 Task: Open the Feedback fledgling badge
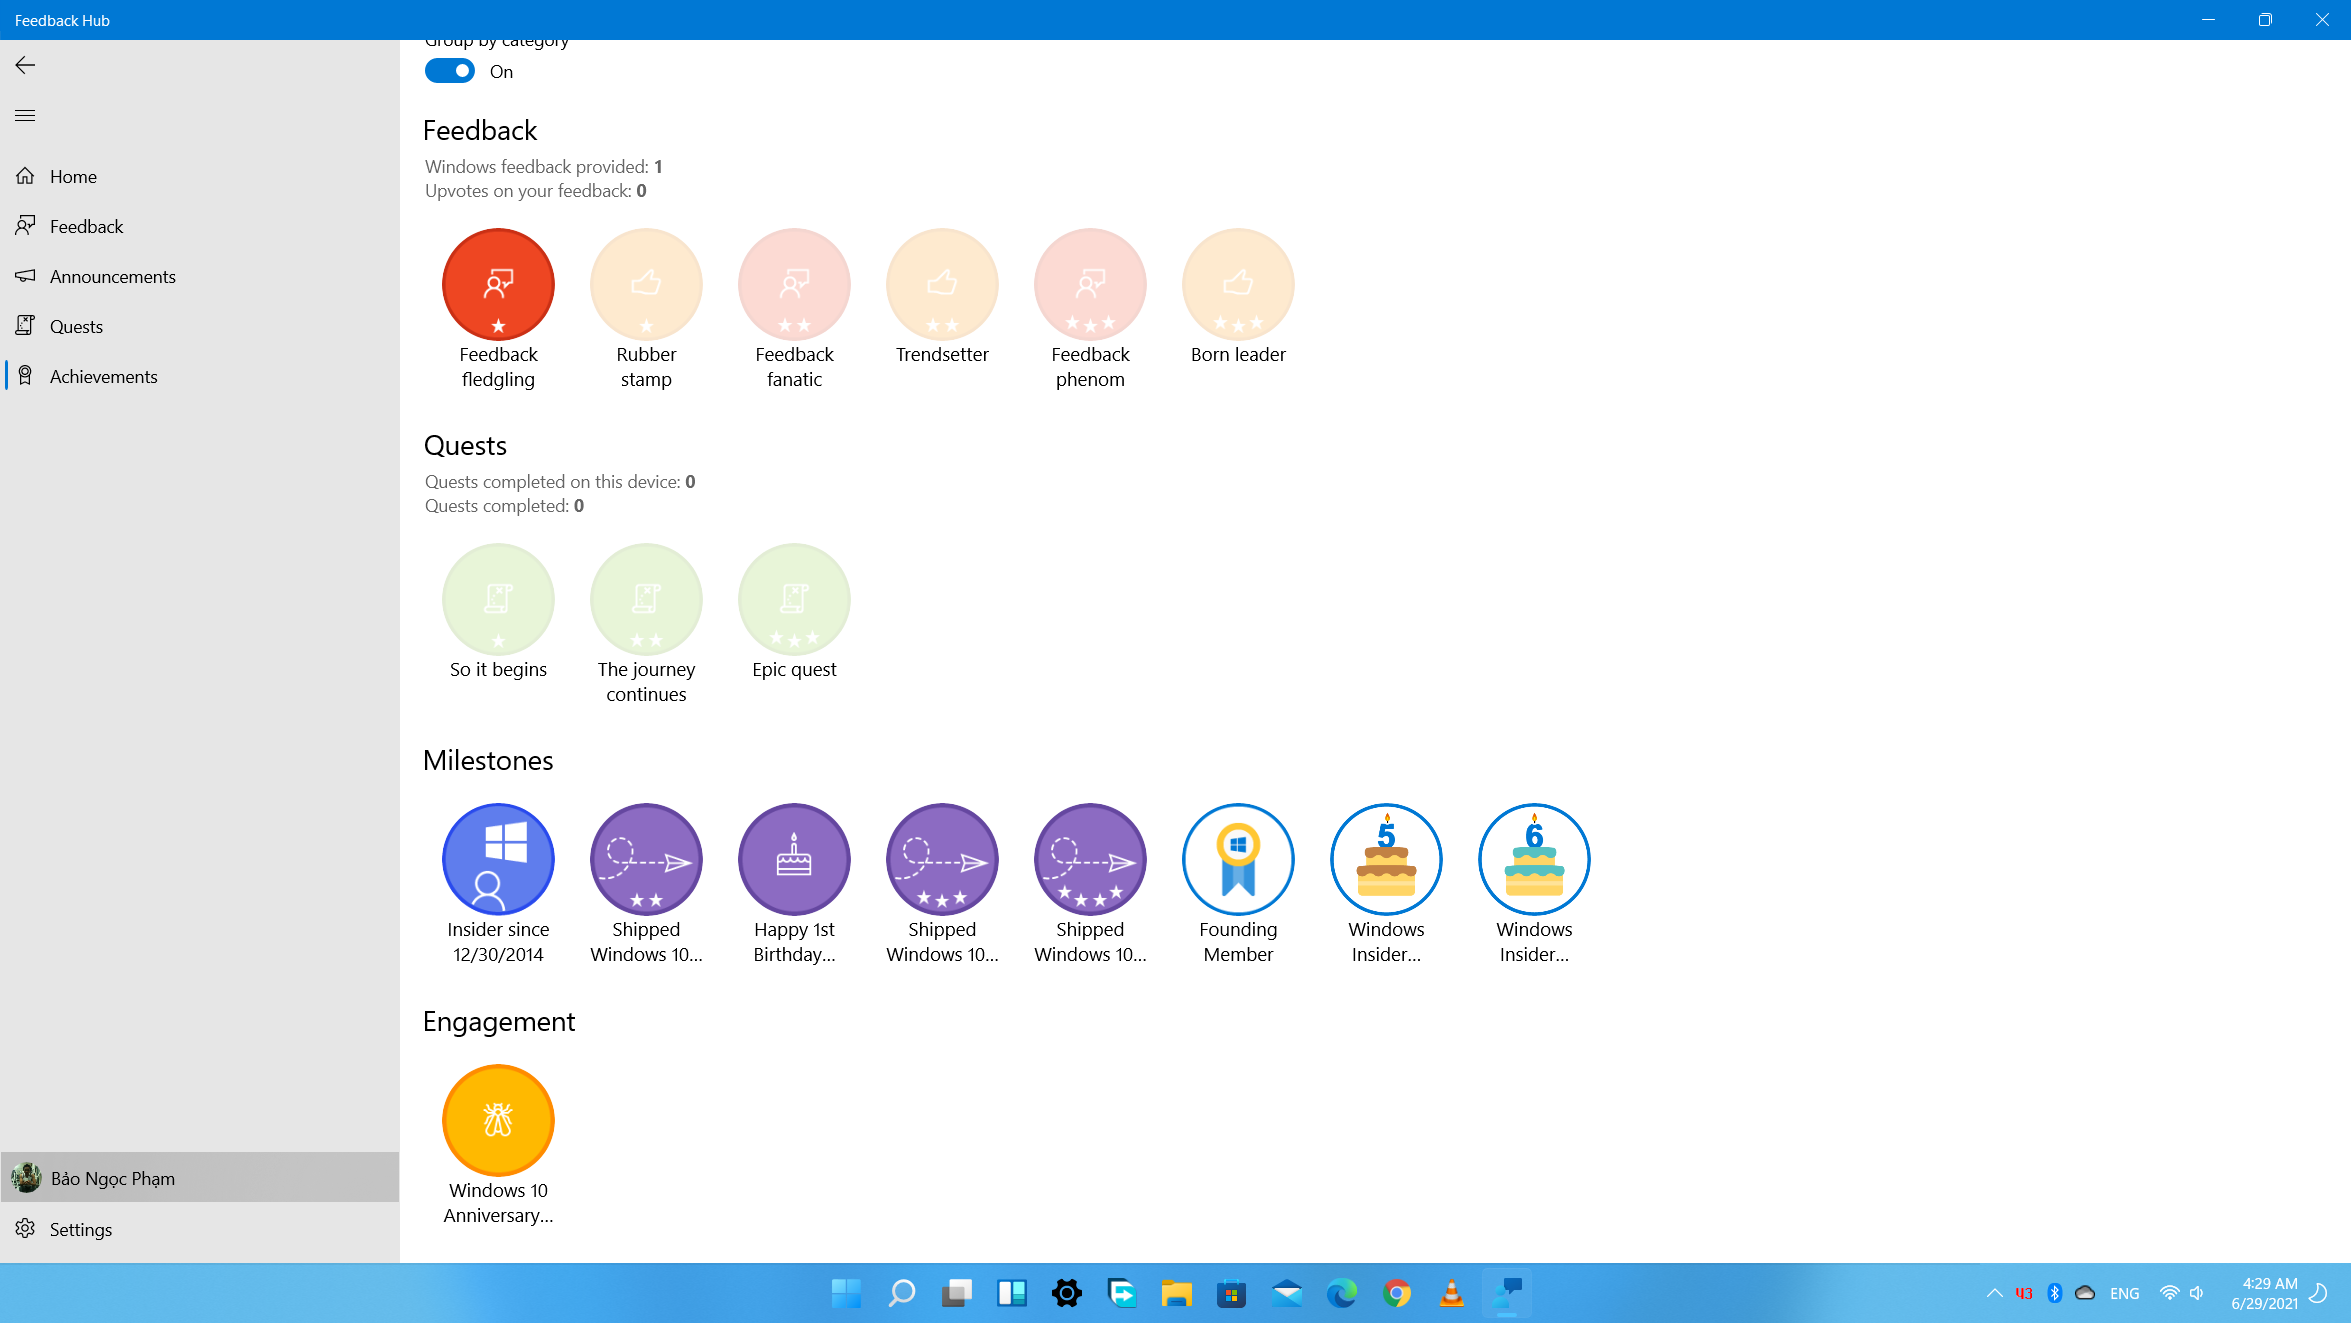(x=498, y=285)
